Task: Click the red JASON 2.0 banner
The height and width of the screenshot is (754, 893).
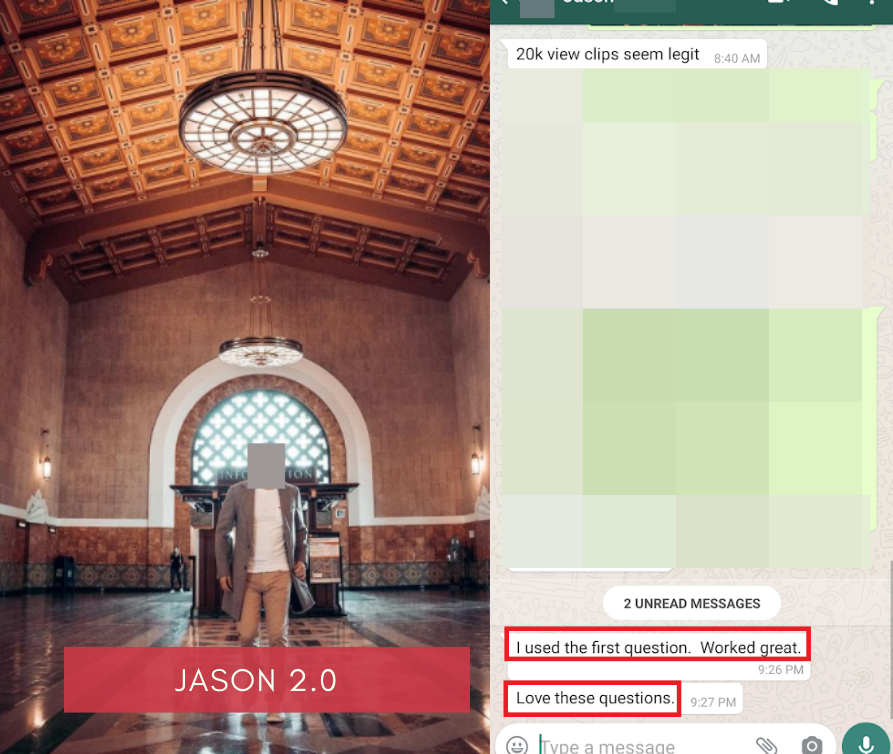Action: point(267,680)
